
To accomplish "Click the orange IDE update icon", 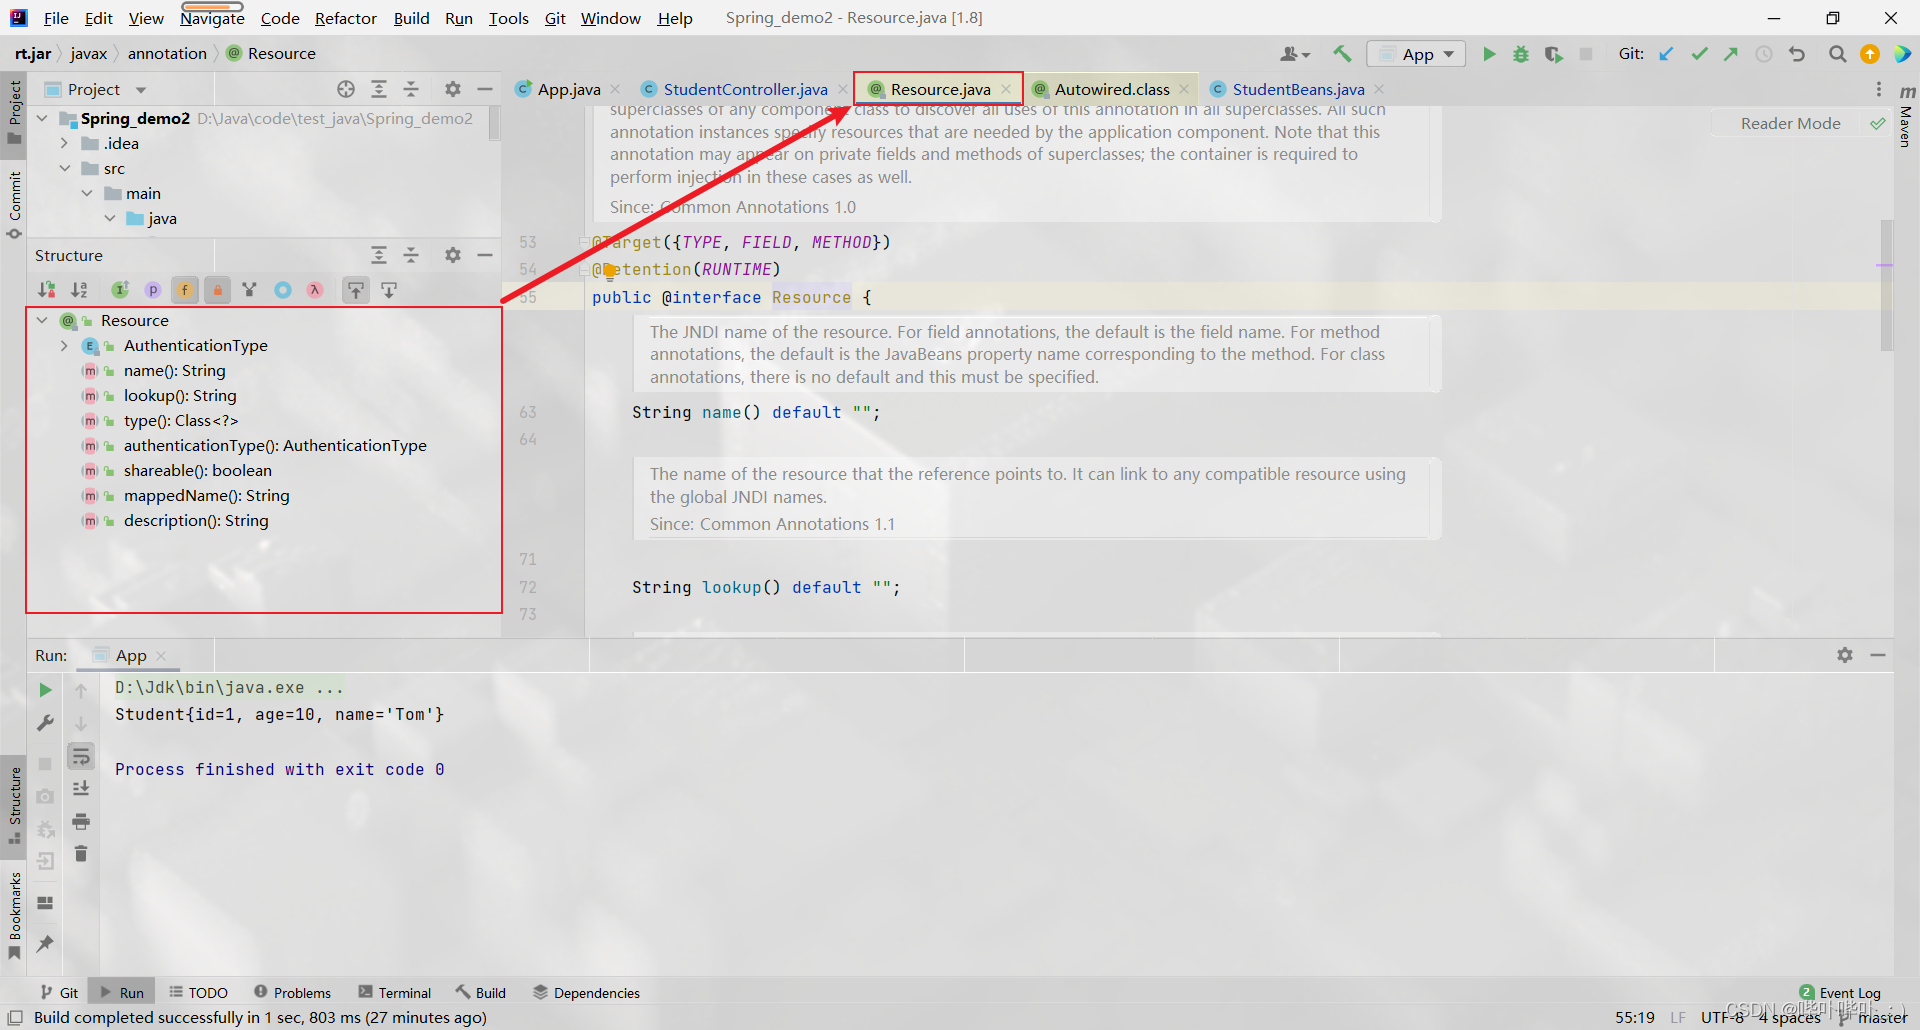I will coord(1870,54).
